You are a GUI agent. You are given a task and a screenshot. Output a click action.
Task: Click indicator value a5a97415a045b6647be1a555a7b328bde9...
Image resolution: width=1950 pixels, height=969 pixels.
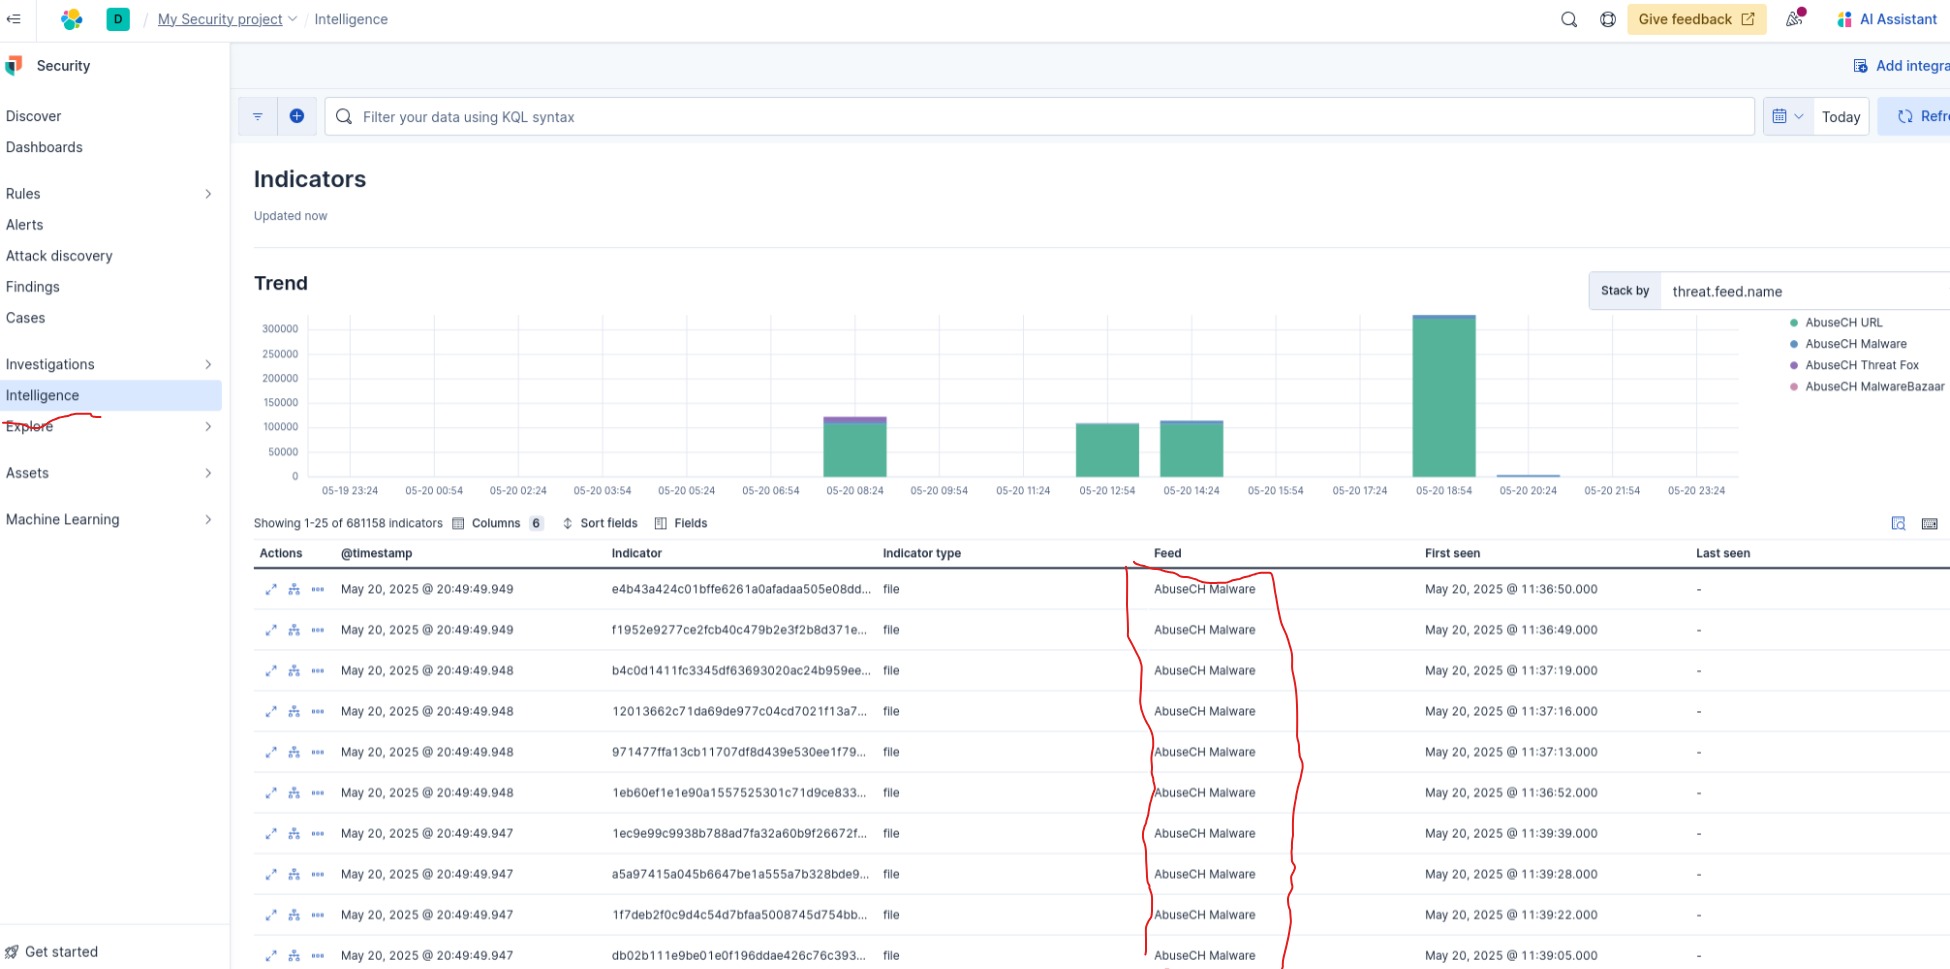point(740,874)
